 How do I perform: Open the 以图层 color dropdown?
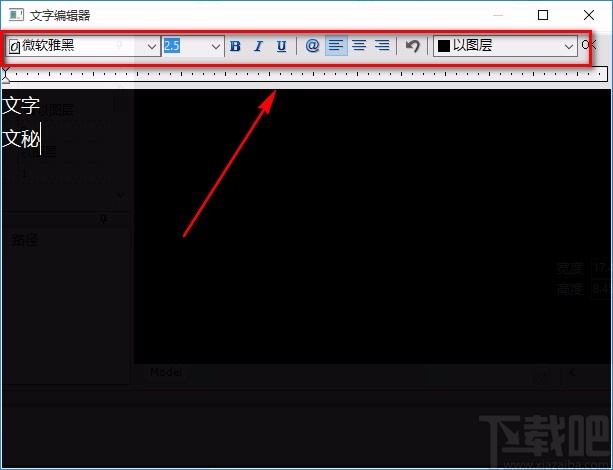pyautogui.click(x=569, y=46)
